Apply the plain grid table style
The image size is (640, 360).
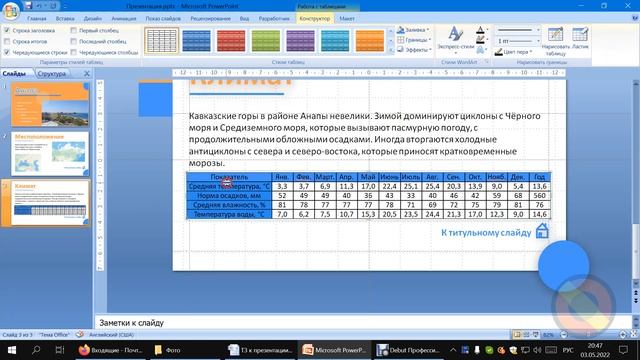click(x=162, y=40)
